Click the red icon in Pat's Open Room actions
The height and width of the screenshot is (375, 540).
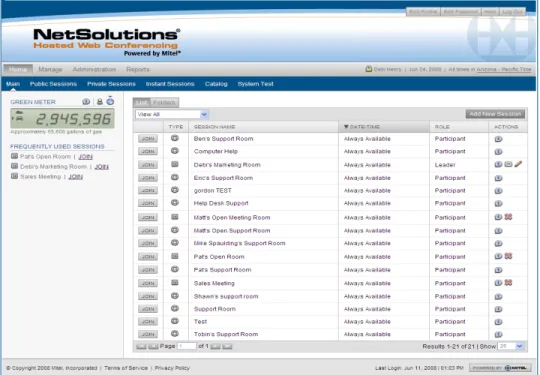pos(508,256)
